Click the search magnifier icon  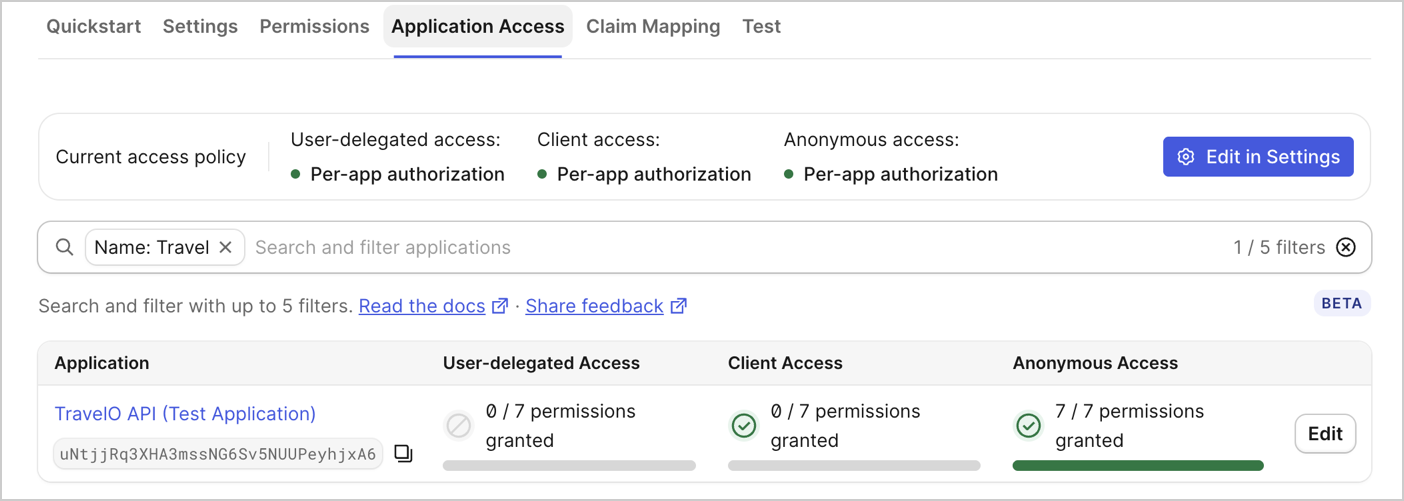tap(64, 247)
